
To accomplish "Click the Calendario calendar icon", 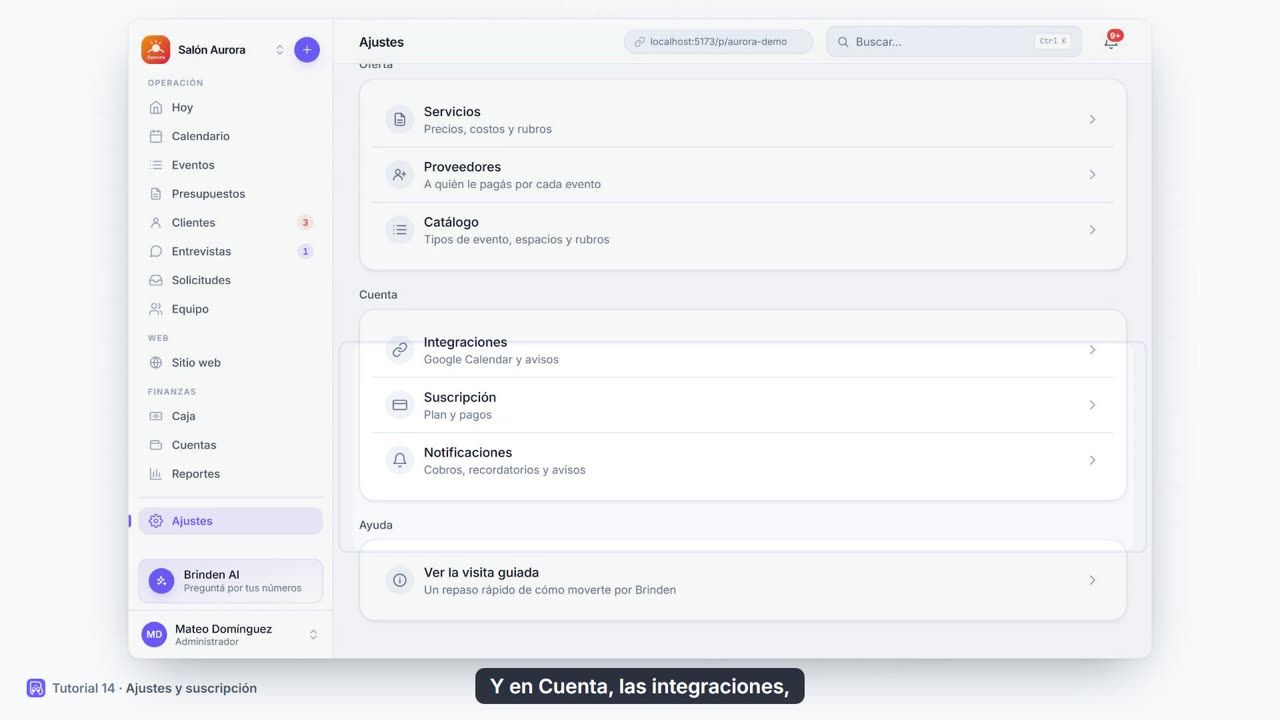I will point(156,136).
